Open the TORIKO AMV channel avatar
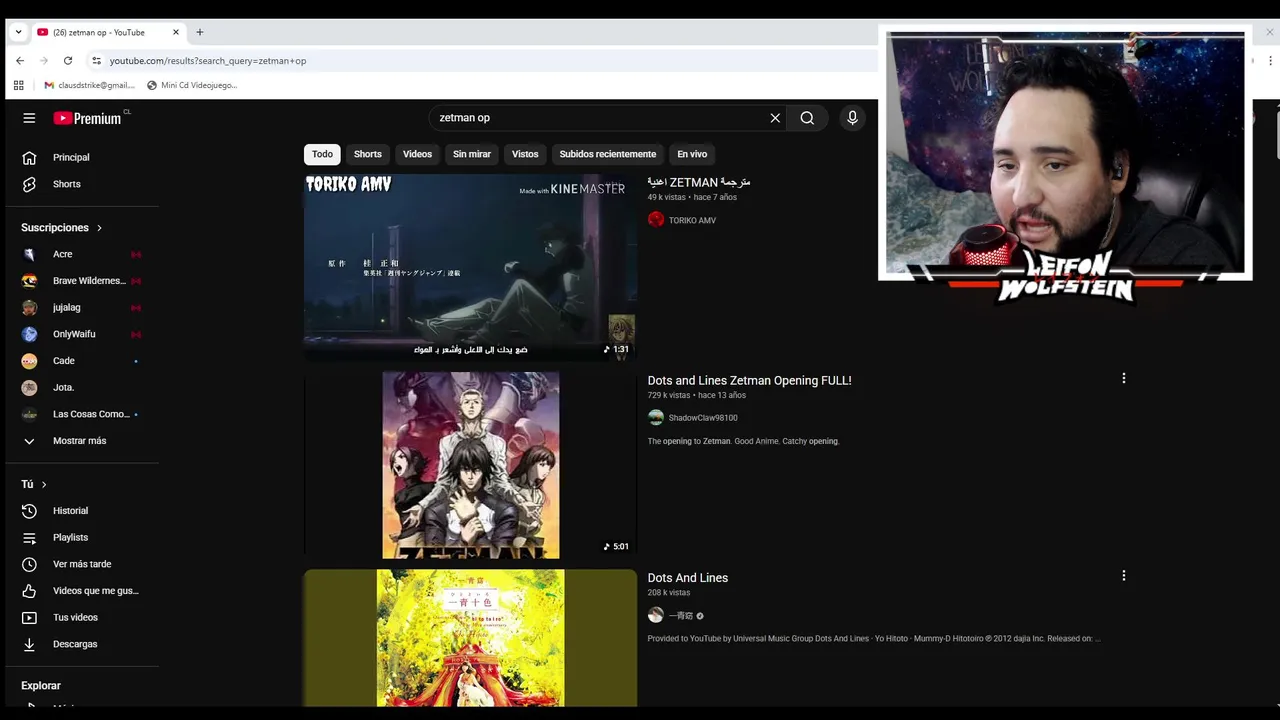This screenshot has height=720, width=1280. [656, 220]
